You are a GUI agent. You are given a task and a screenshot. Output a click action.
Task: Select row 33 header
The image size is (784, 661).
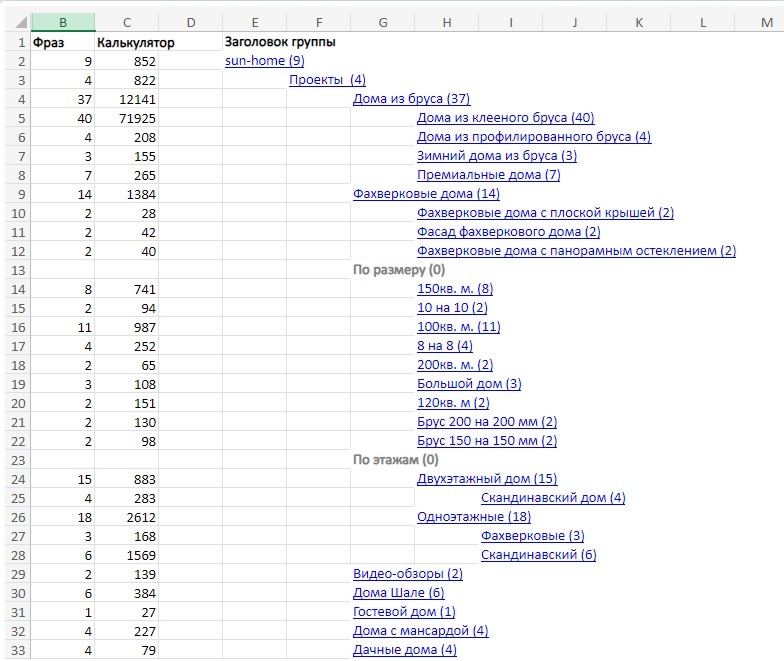click(18, 650)
